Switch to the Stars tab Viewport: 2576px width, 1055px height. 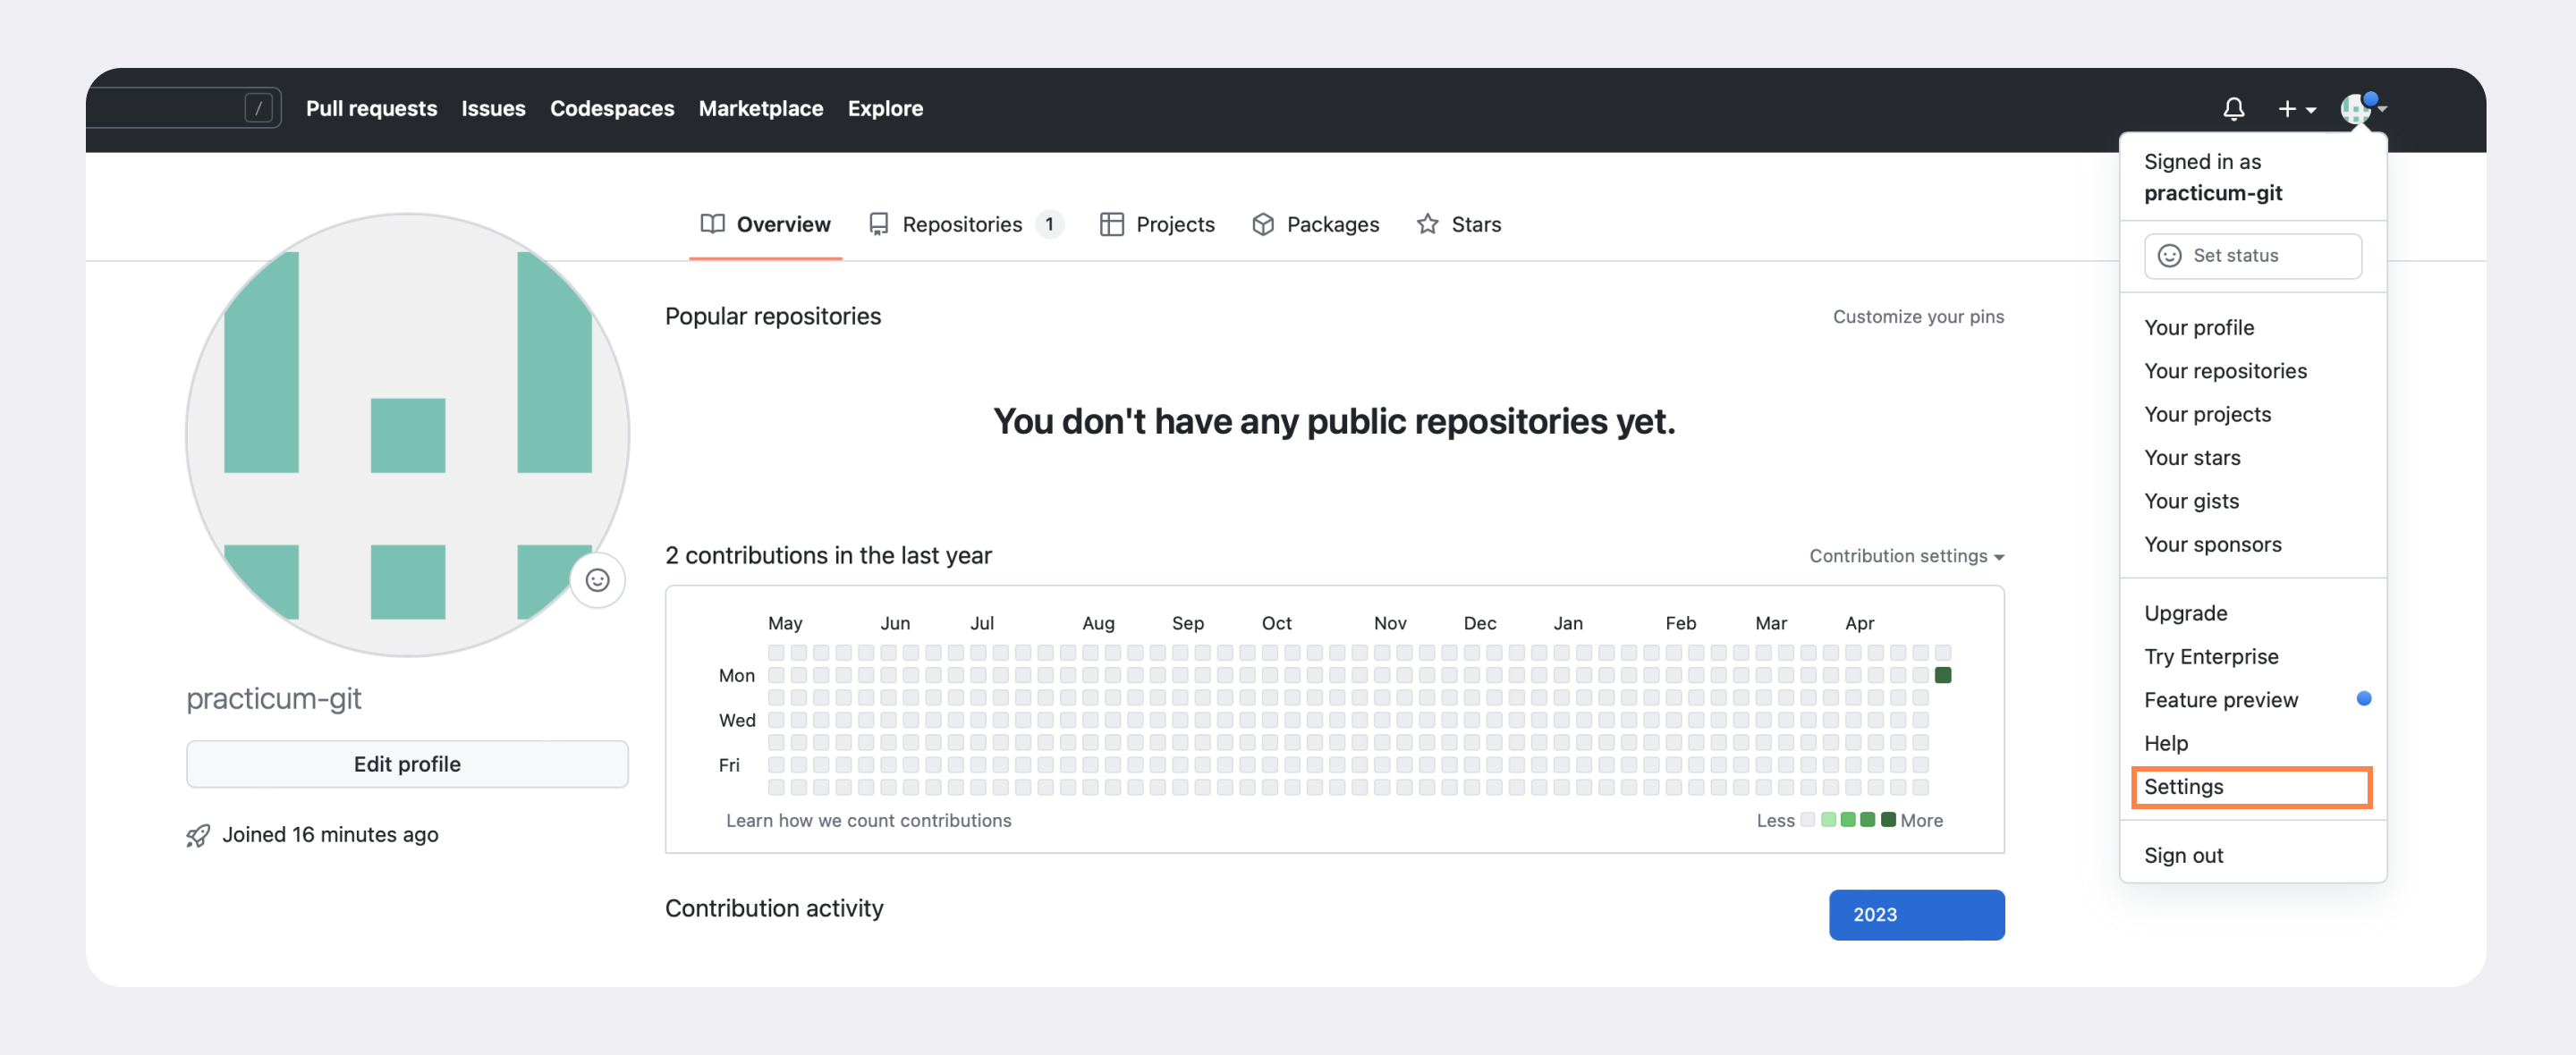(x=1458, y=224)
